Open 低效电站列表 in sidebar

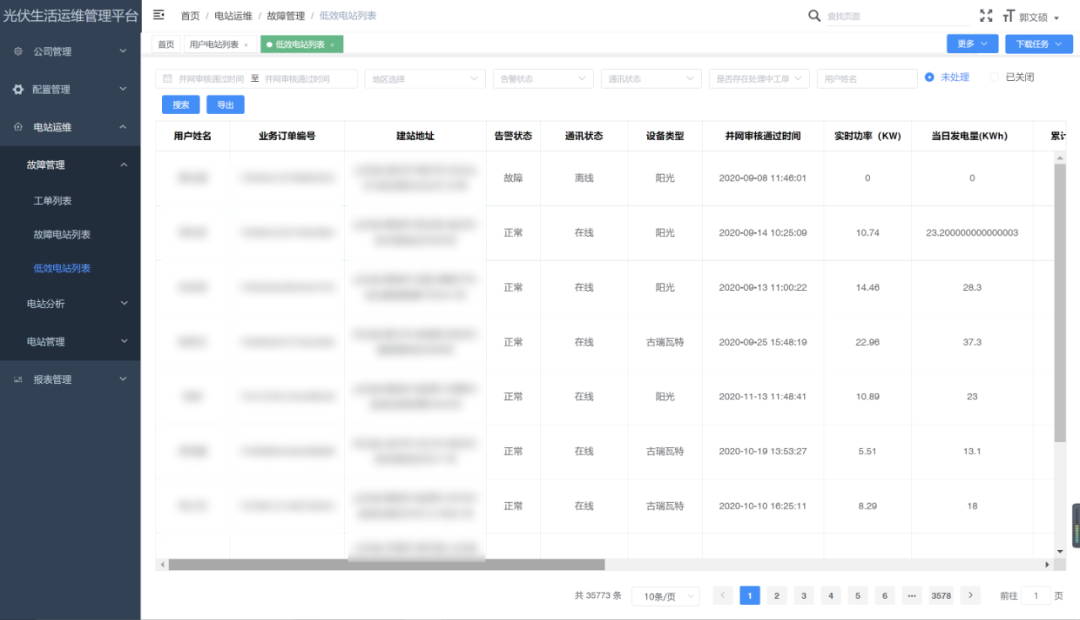62,268
